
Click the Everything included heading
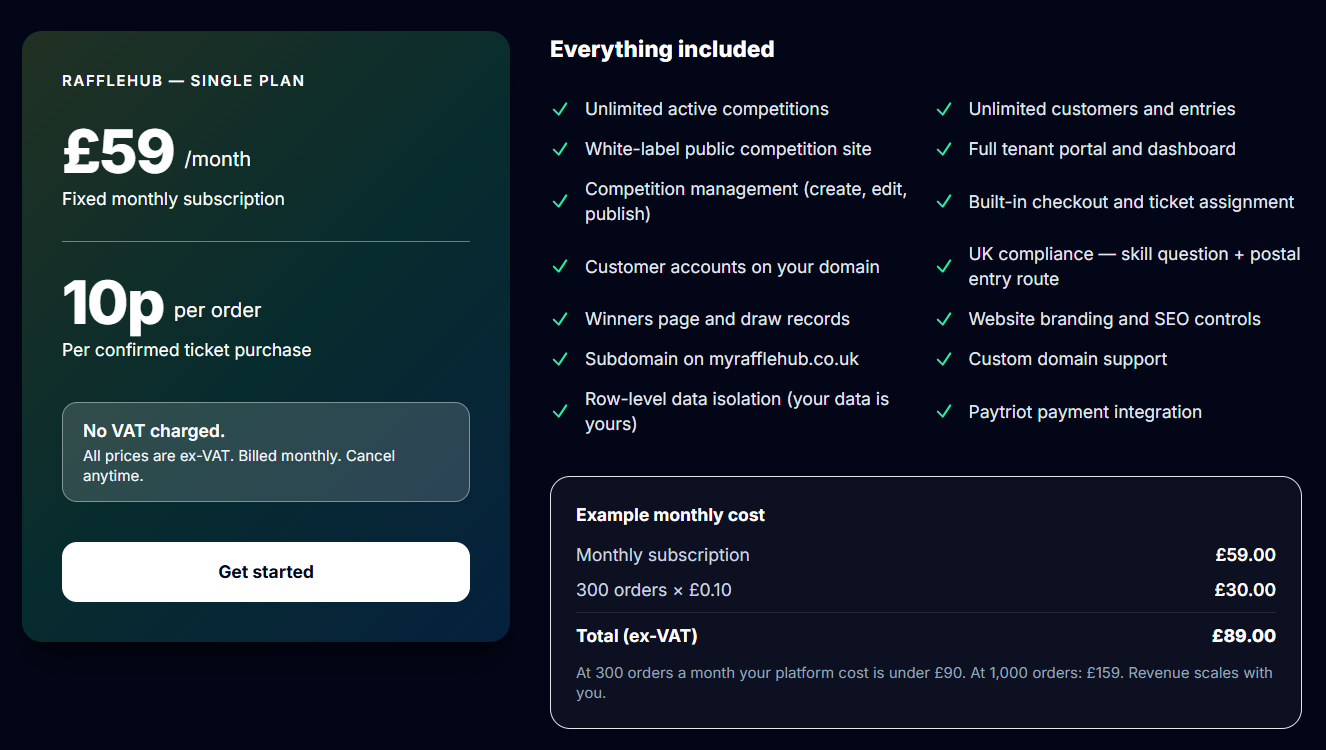(662, 49)
